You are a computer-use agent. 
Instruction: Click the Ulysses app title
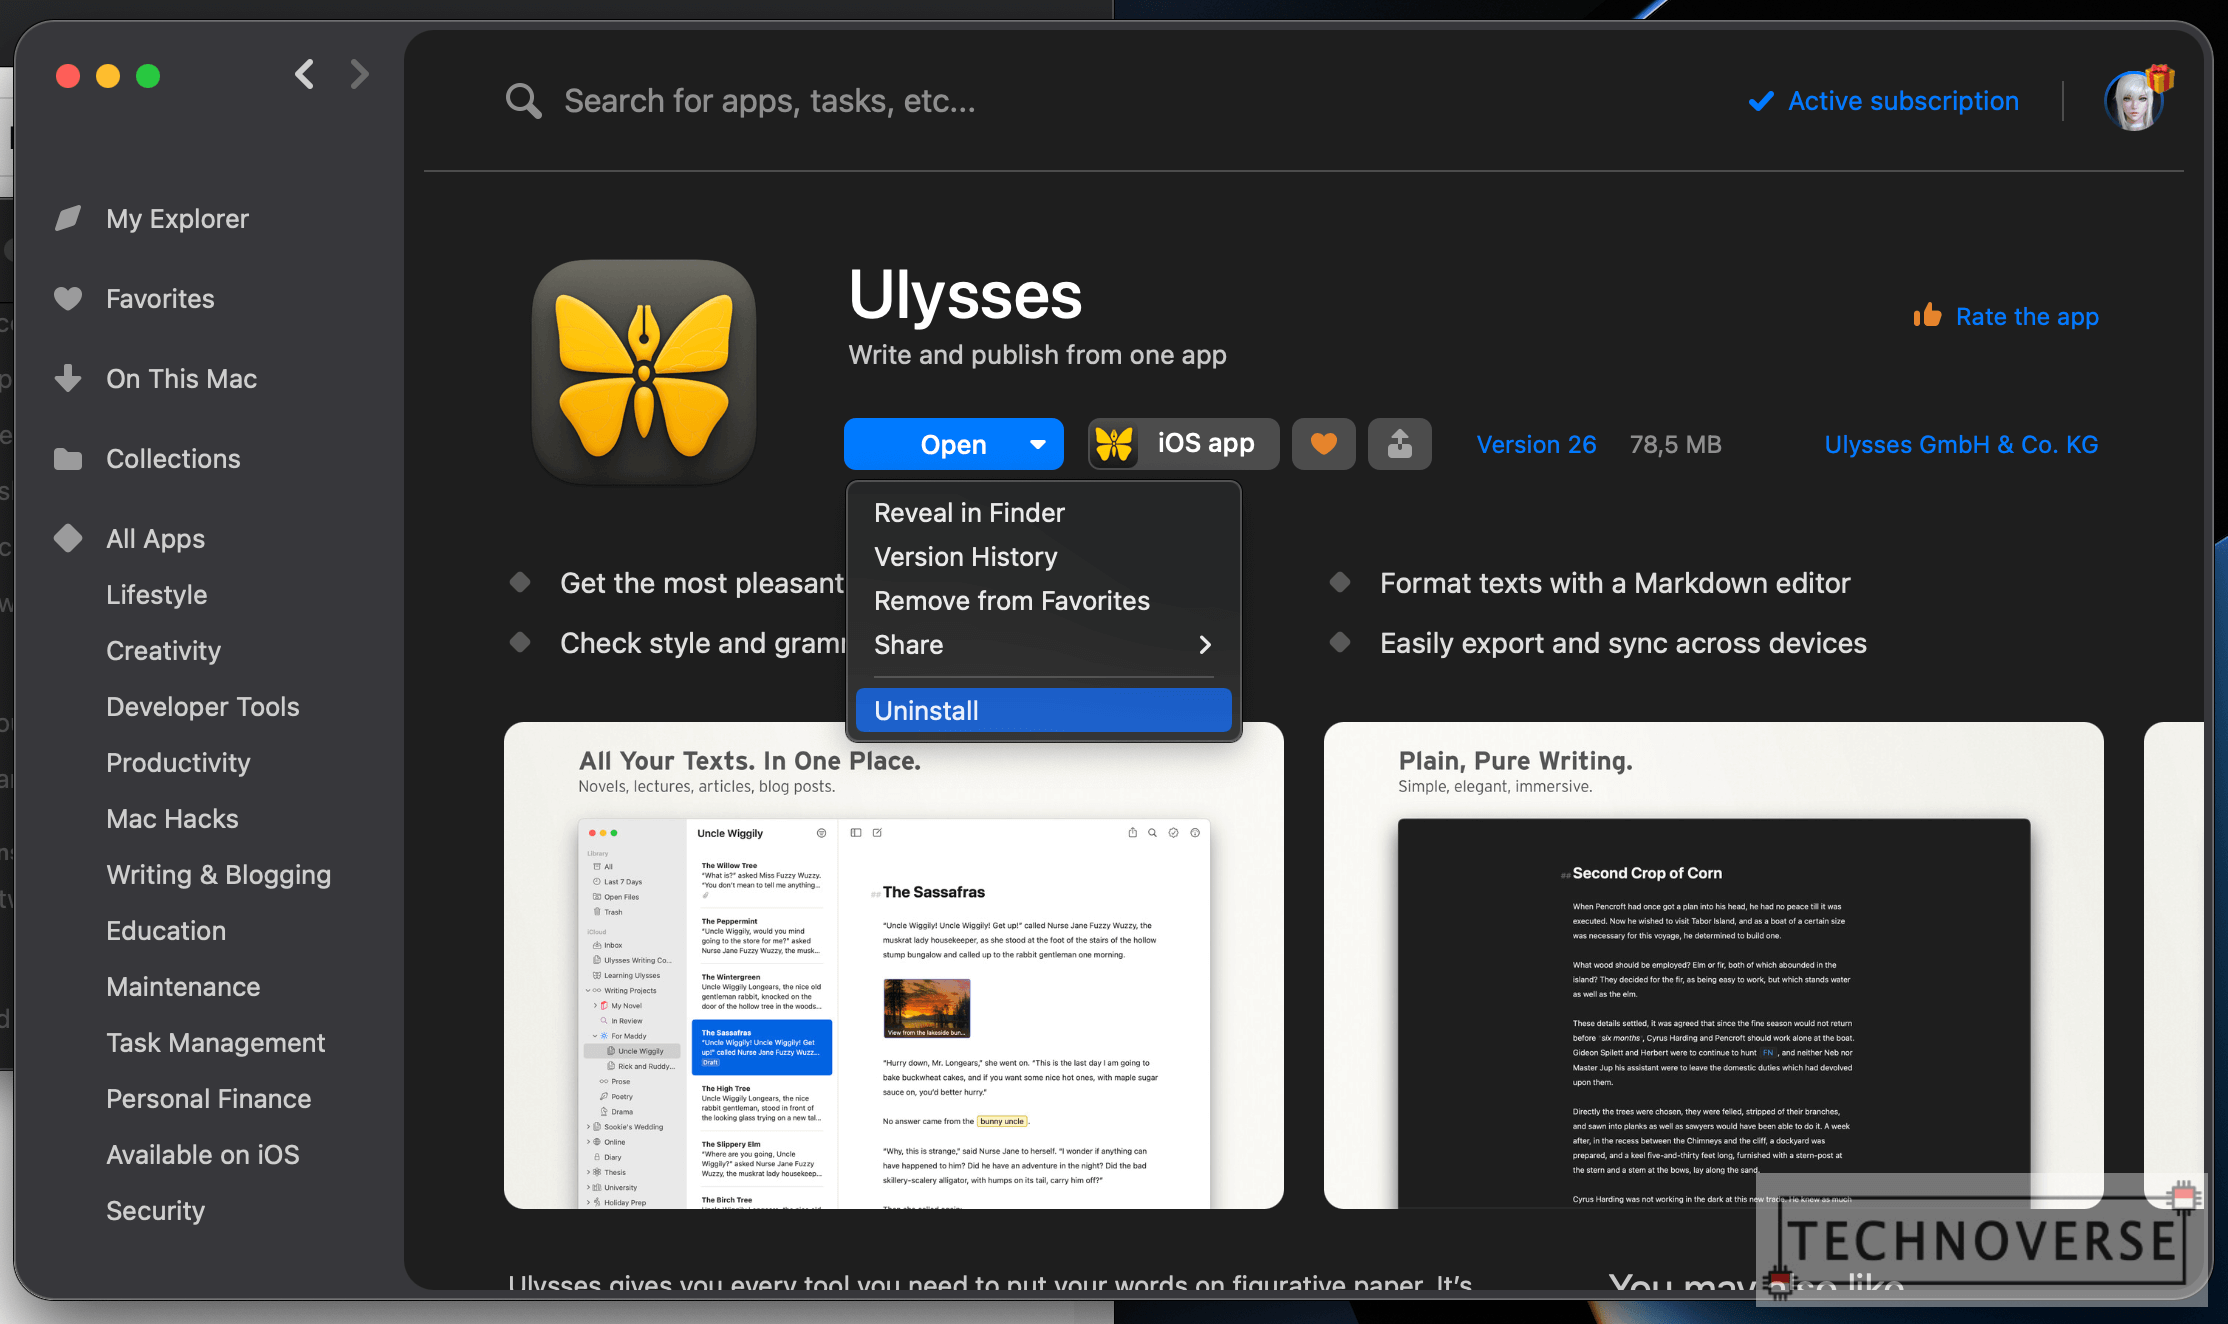(x=965, y=294)
